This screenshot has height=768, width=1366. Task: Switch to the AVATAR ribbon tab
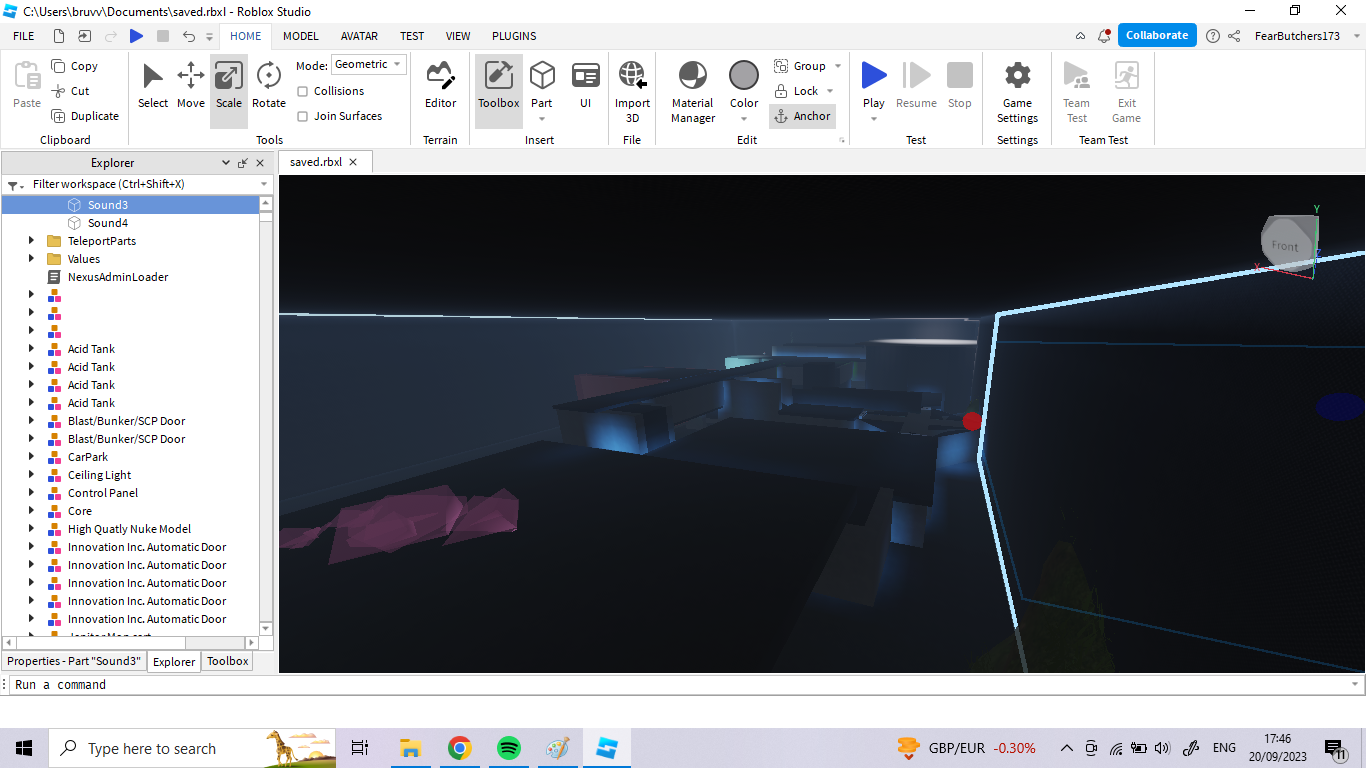359,36
